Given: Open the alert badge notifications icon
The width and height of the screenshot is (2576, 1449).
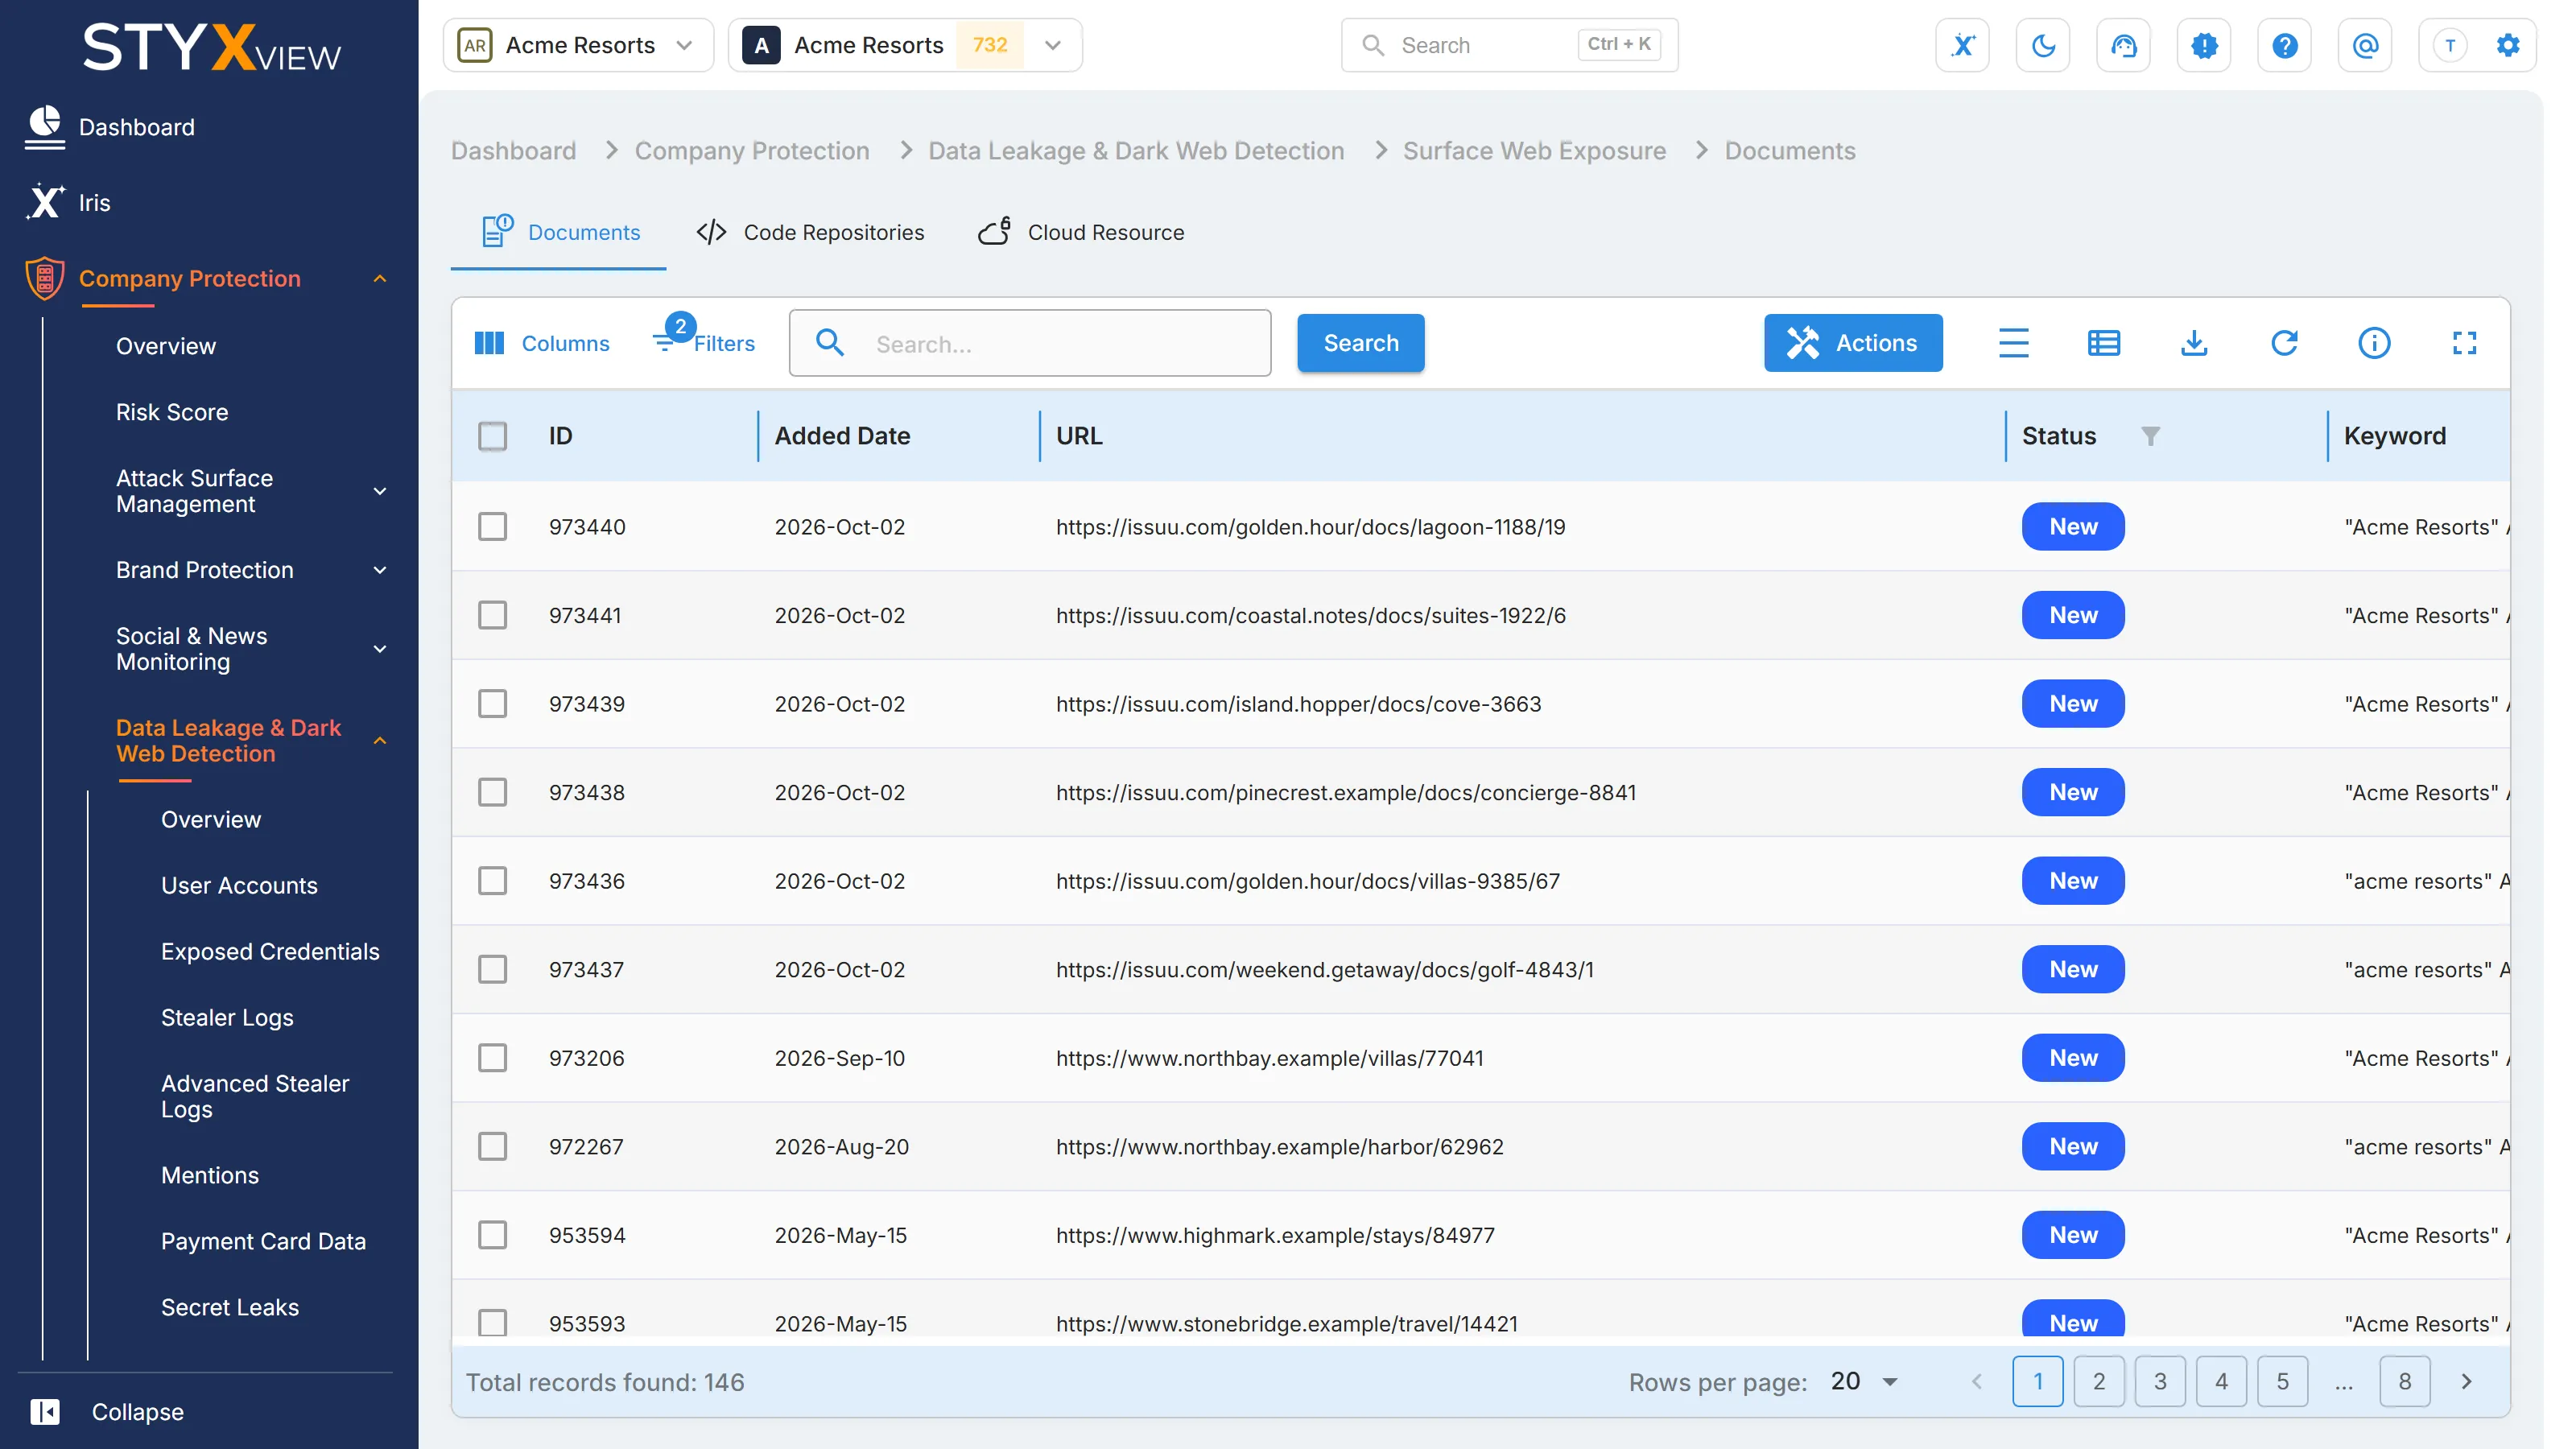Looking at the screenshot, I should tap(2204, 45).
